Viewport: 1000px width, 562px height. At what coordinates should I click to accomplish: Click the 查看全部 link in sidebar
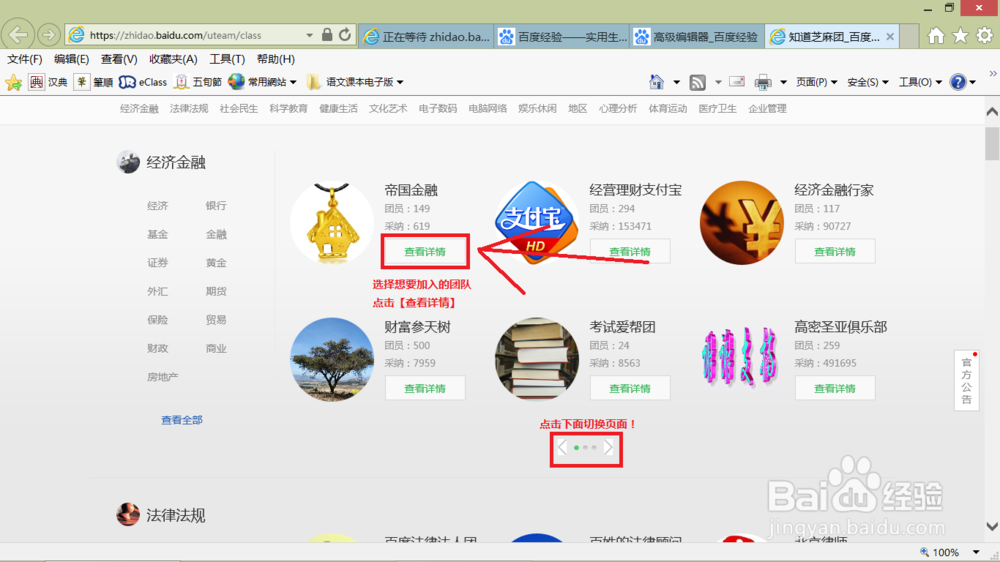(182, 420)
